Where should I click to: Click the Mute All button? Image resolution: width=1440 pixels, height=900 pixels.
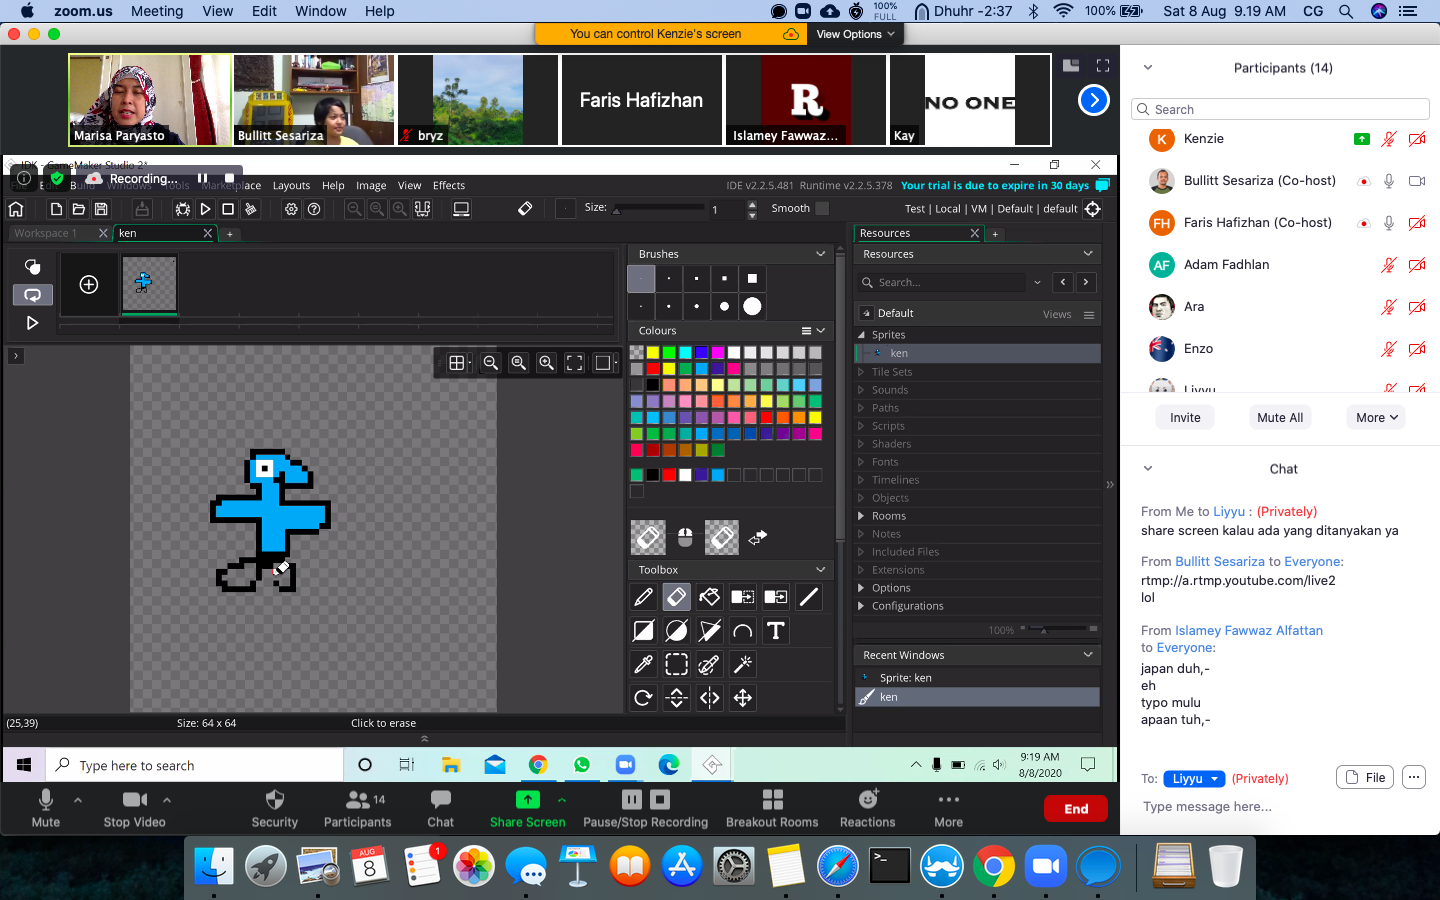pos(1280,417)
